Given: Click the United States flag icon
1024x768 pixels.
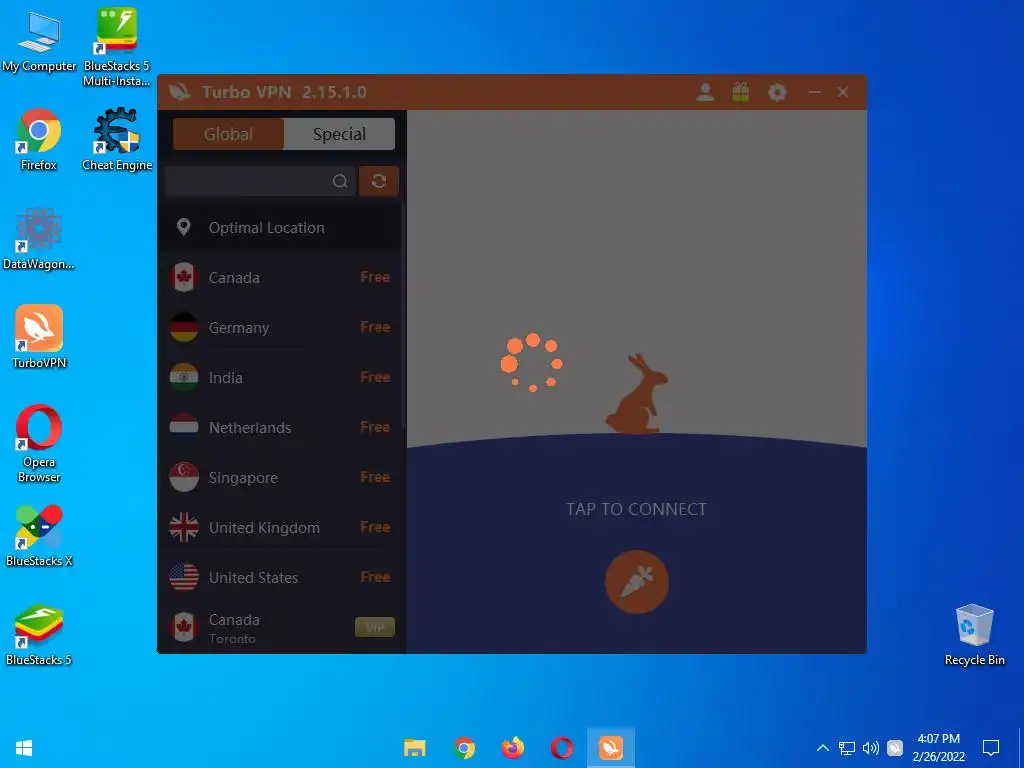Looking at the screenshot, I should pos(184,577).
